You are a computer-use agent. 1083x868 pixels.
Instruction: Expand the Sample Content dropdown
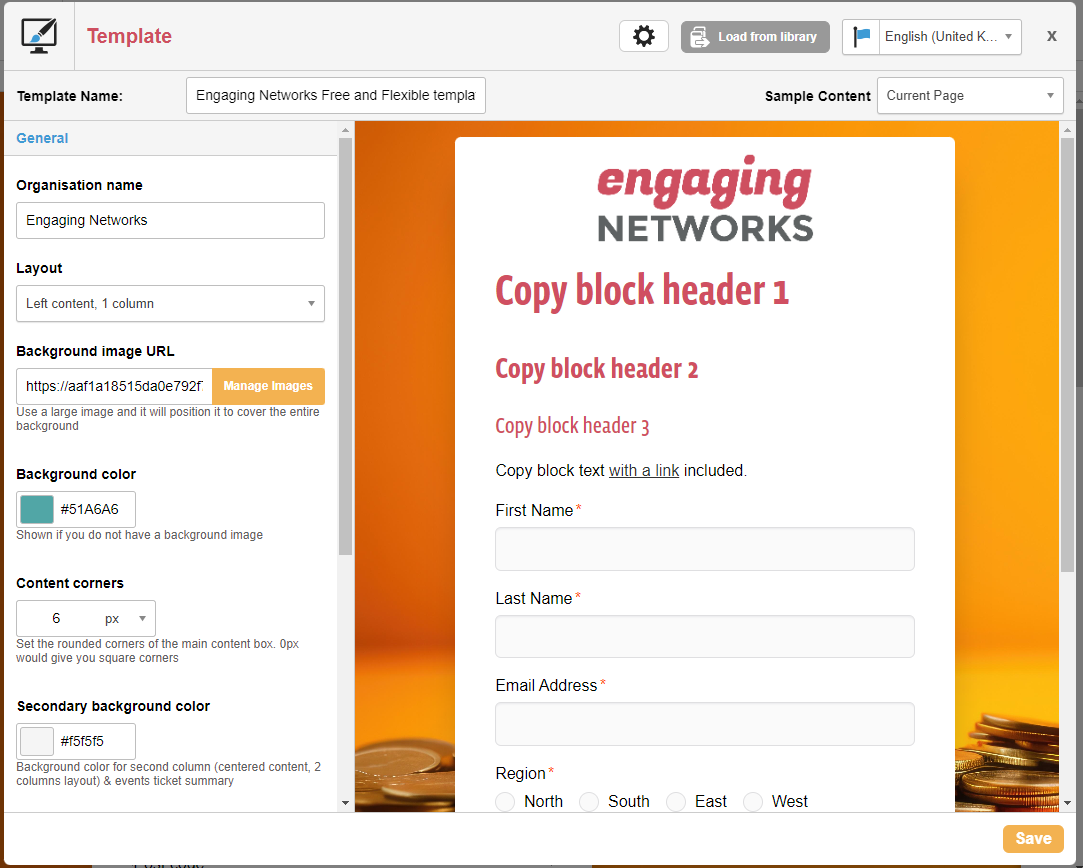(969, 96)
